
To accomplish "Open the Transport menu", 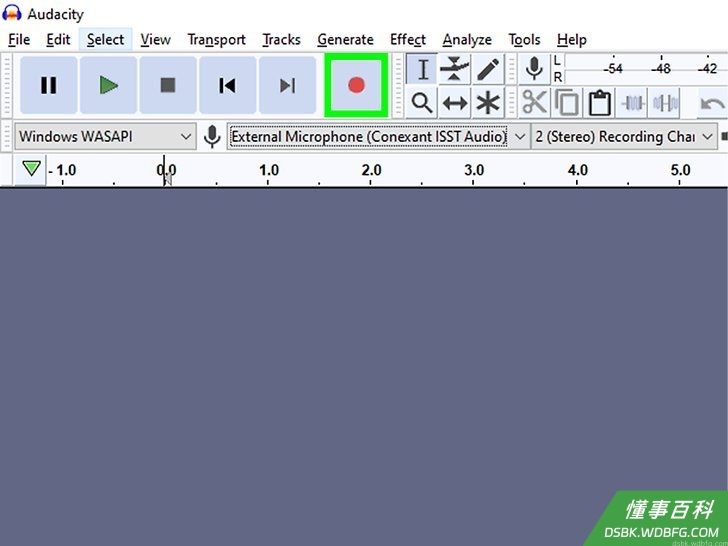I will (216, 39).
